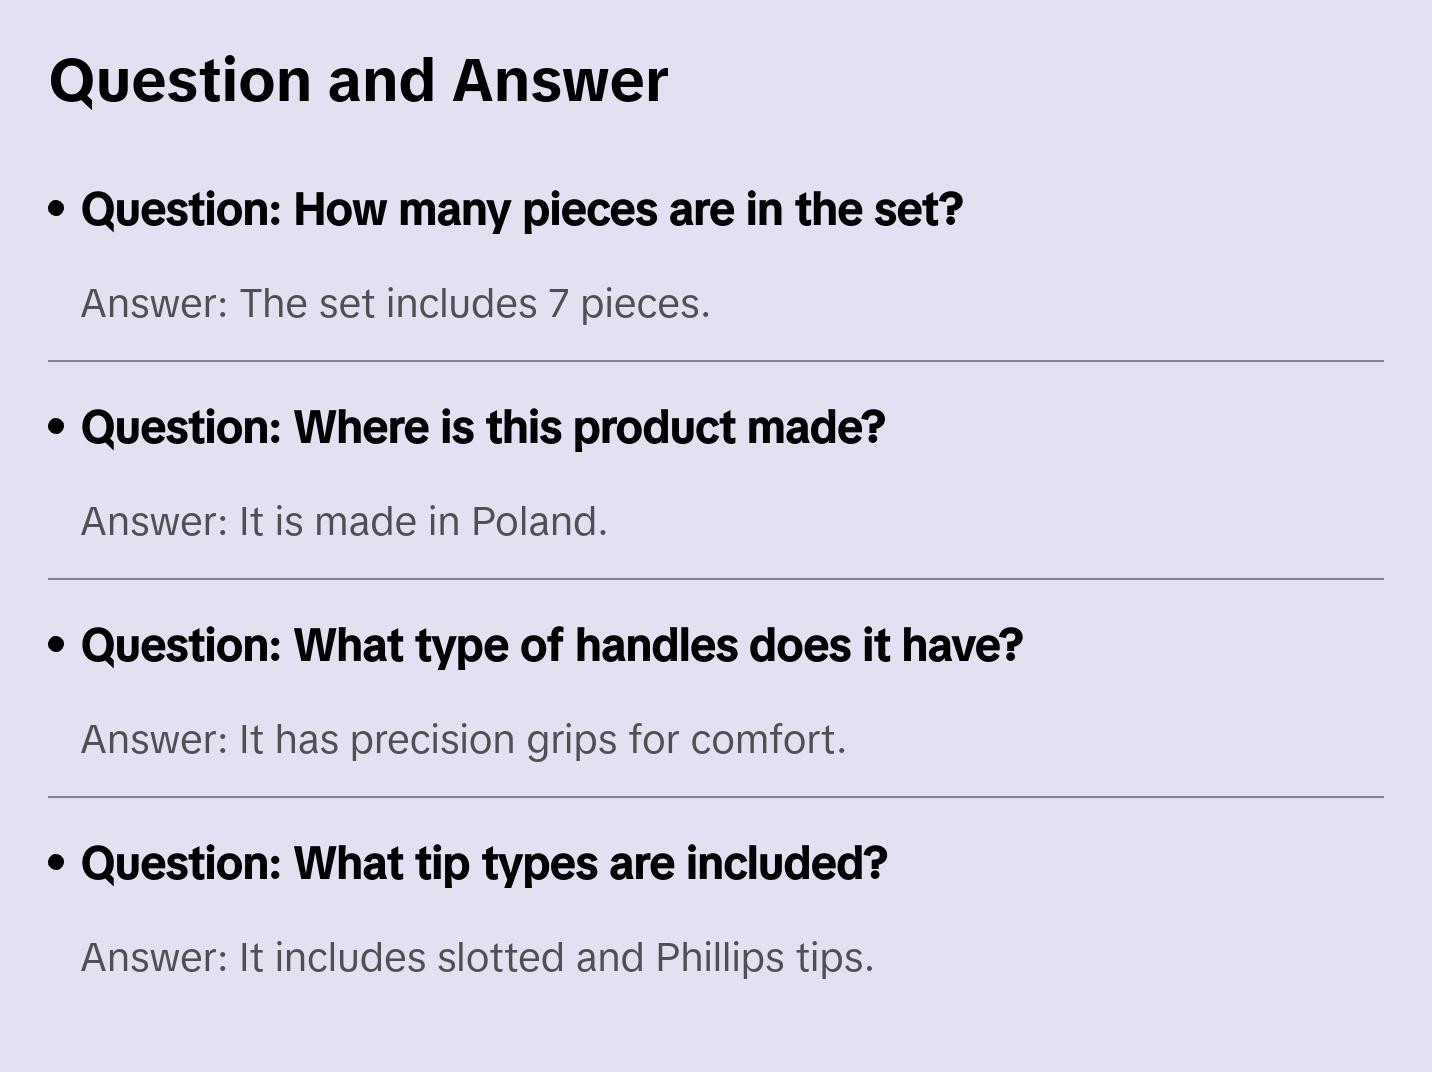Click the precision grips answer text

pos(463,740)
